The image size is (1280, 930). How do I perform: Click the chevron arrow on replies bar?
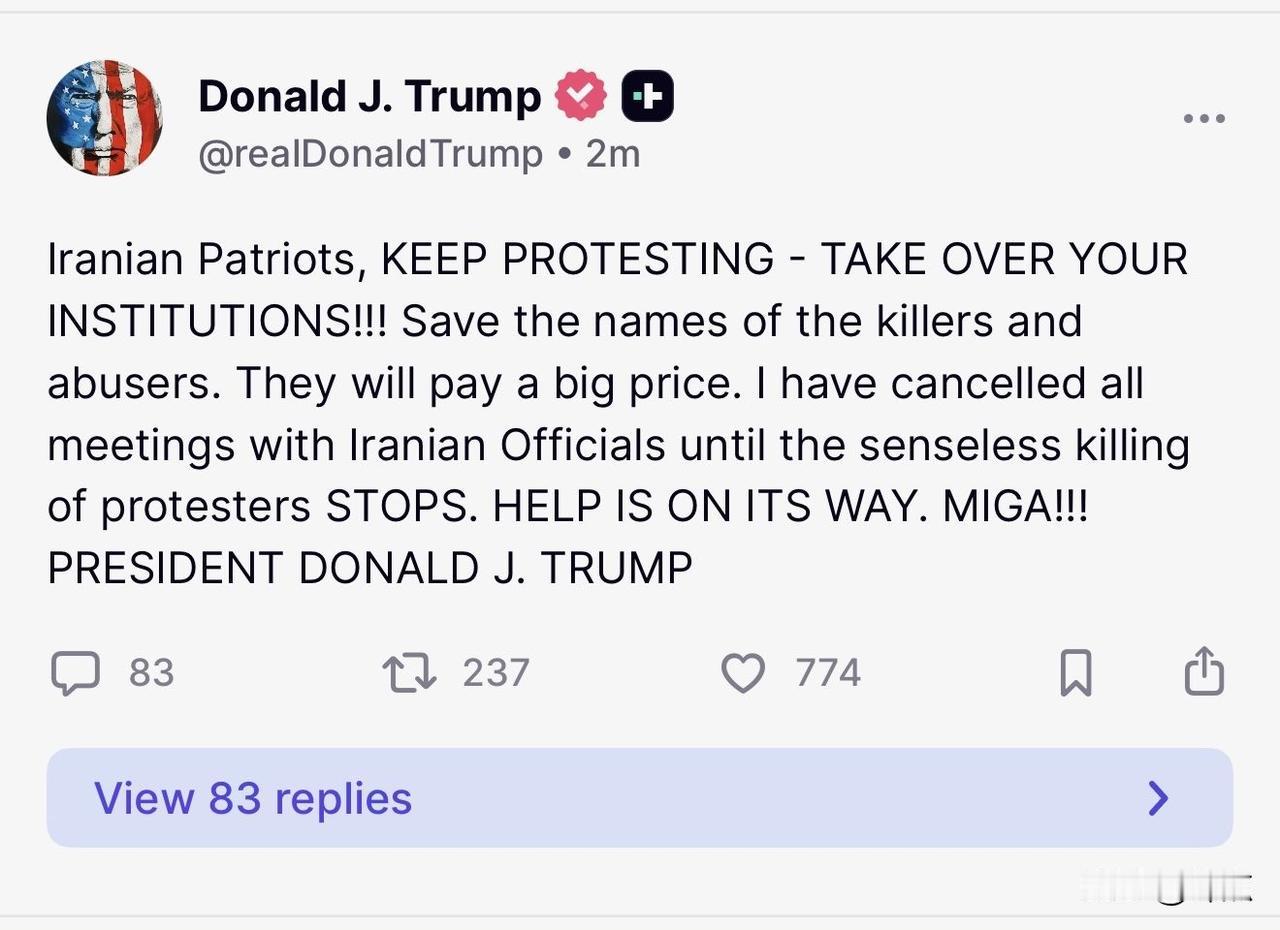coord(1158,798)
